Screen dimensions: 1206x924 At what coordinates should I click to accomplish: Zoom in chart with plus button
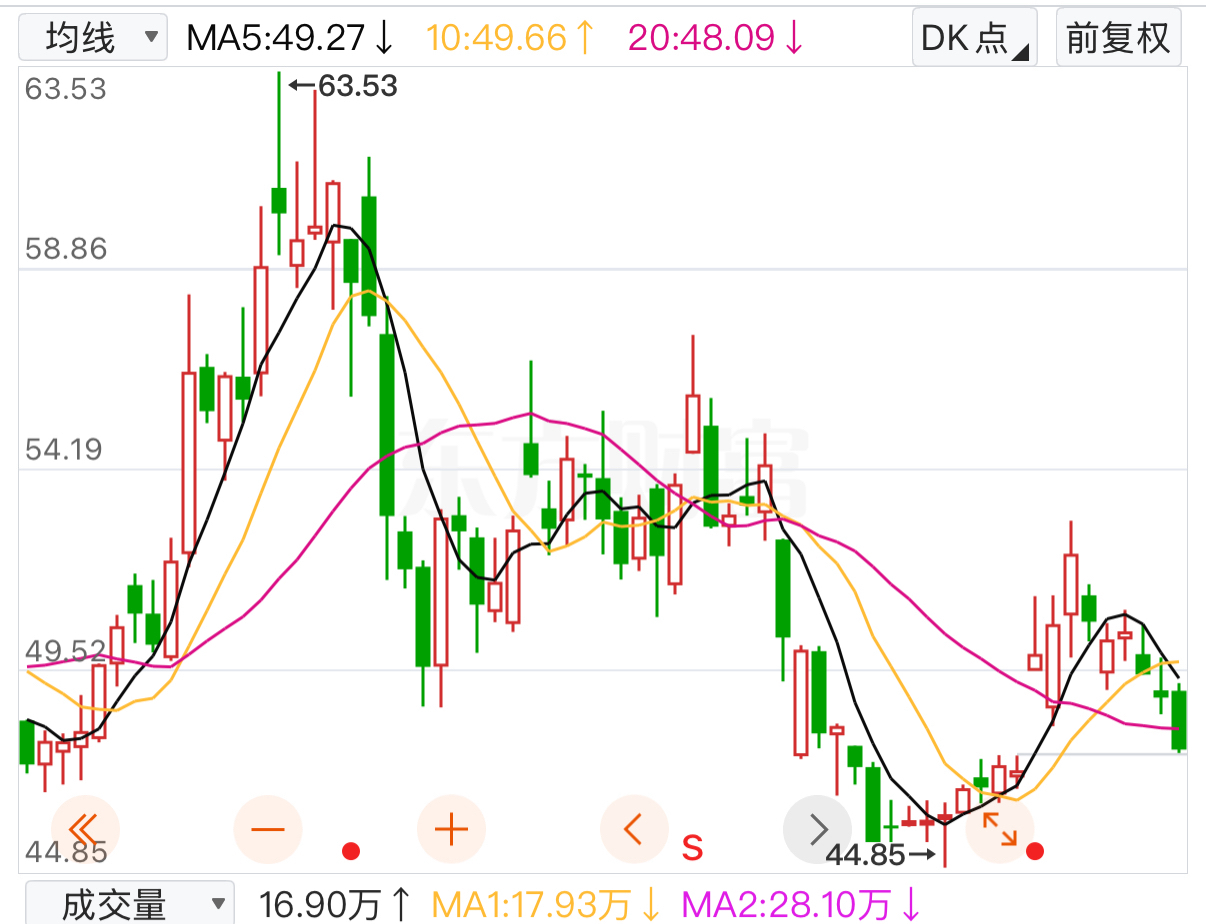click(451, 829)
